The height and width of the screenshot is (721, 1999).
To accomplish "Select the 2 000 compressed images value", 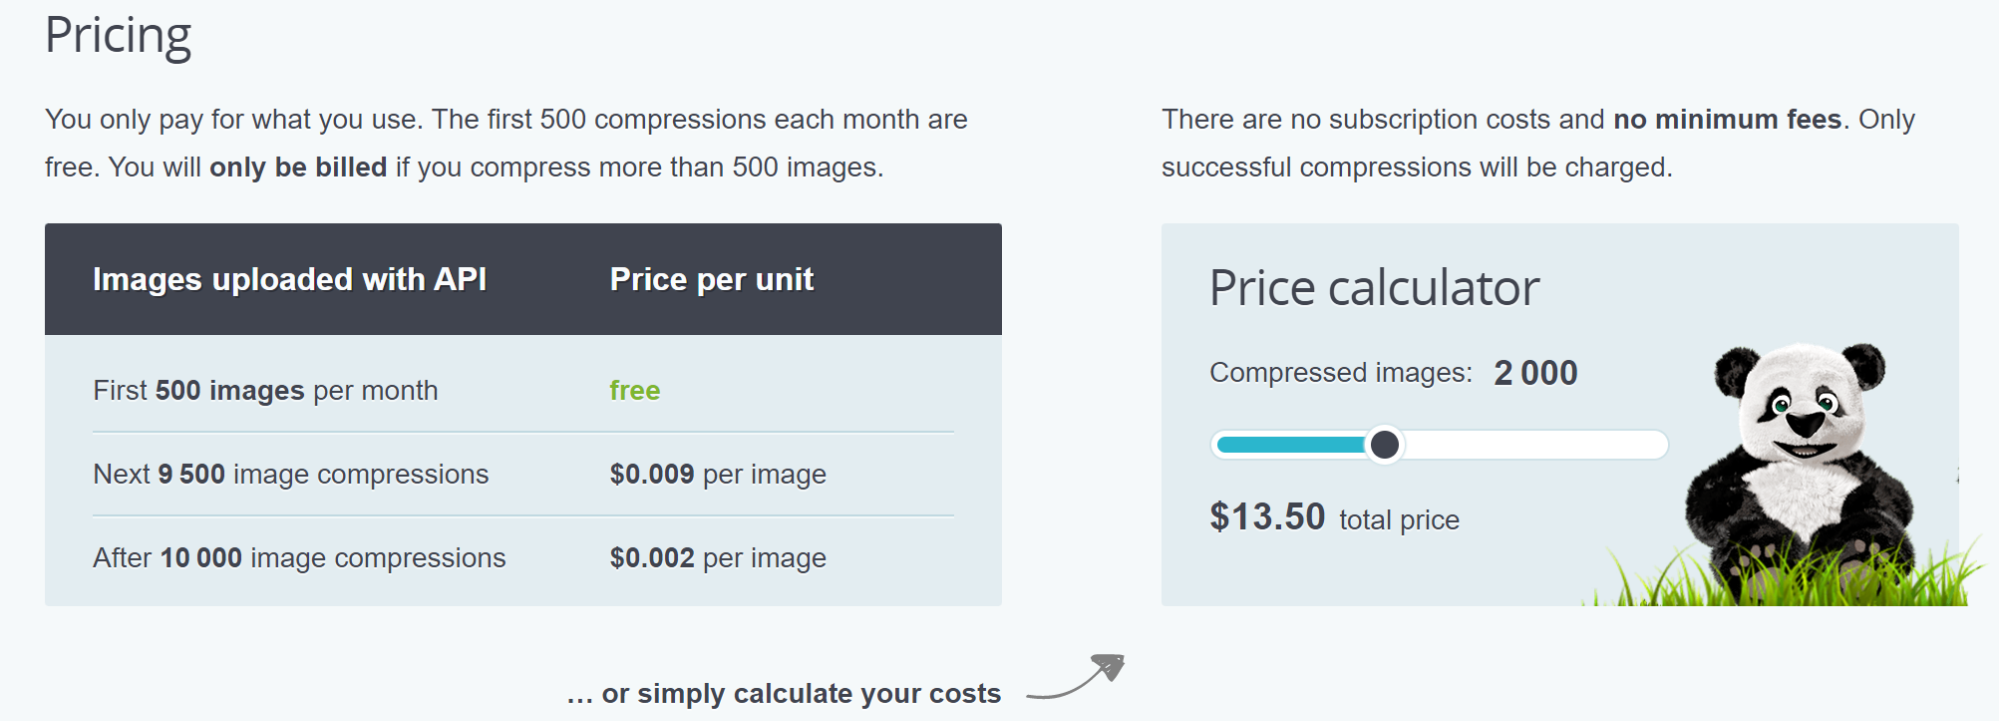I will (1535, 373).
